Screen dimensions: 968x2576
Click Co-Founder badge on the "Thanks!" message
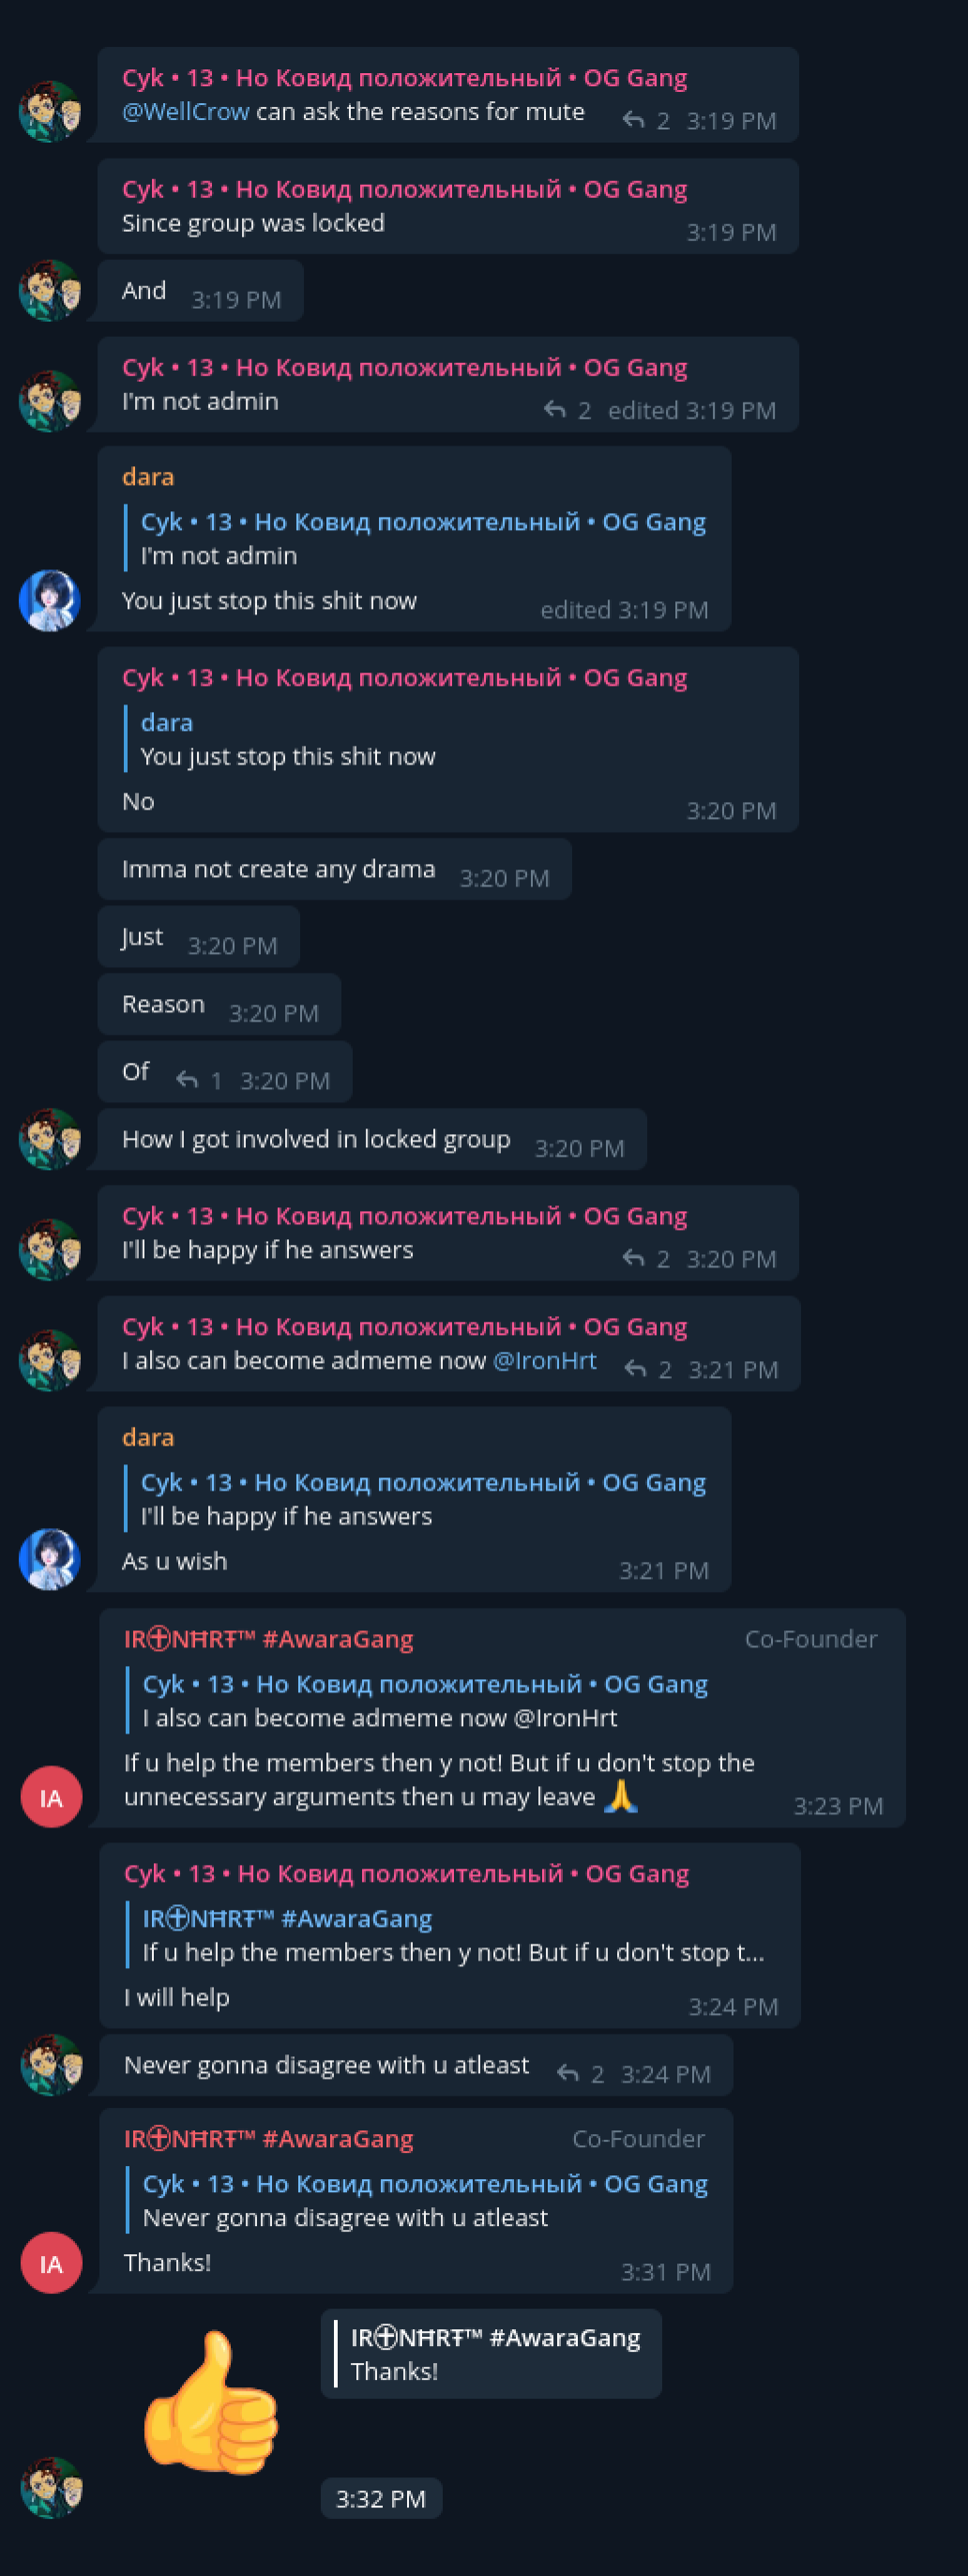point(638,2139)
